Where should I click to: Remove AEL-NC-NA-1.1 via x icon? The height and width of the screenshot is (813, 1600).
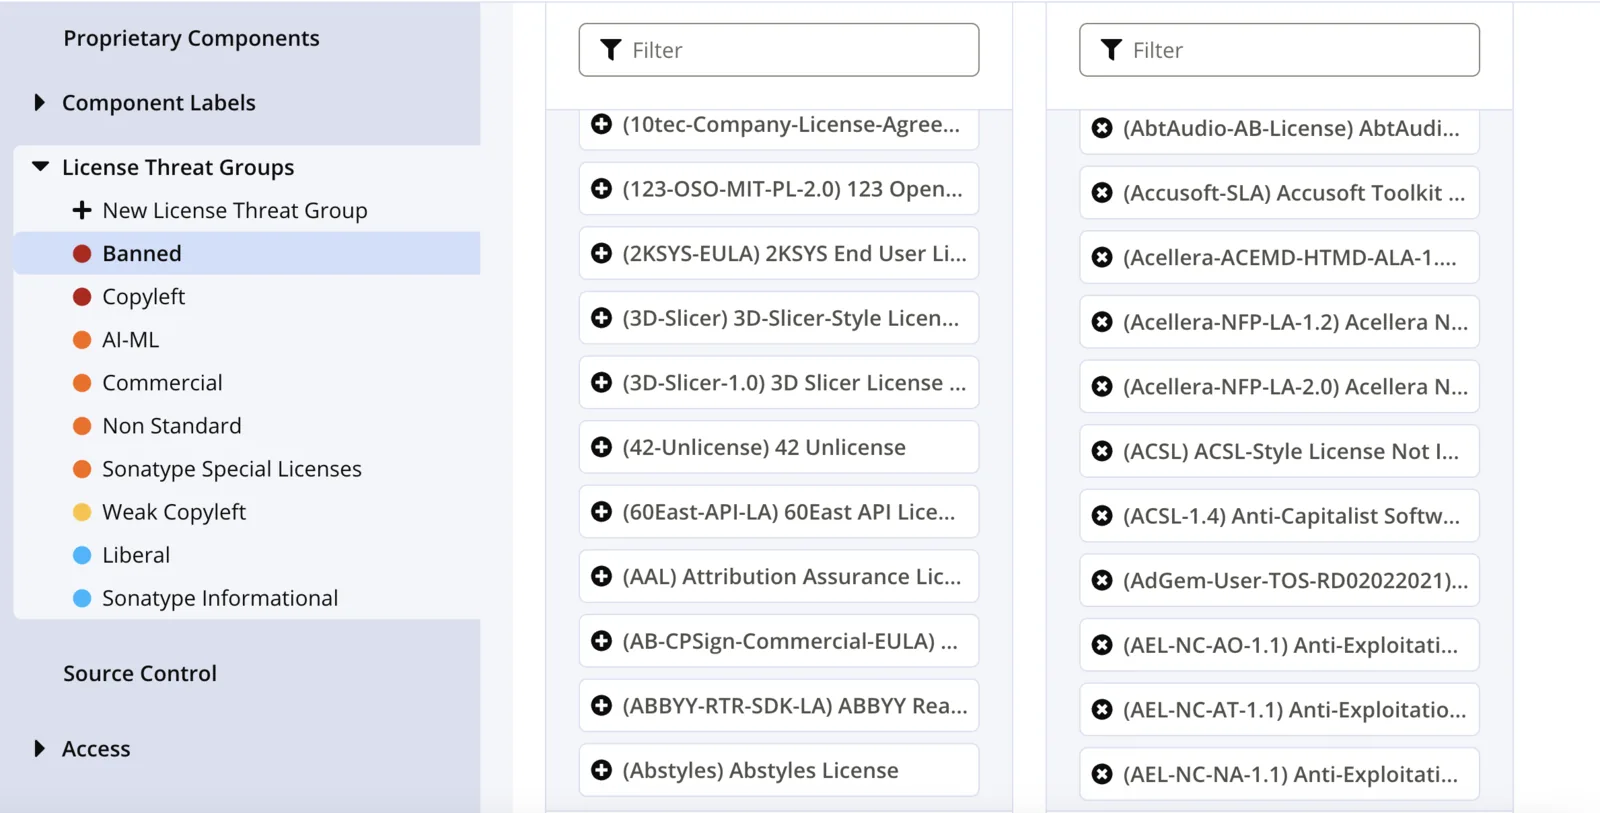point(1102,774)
